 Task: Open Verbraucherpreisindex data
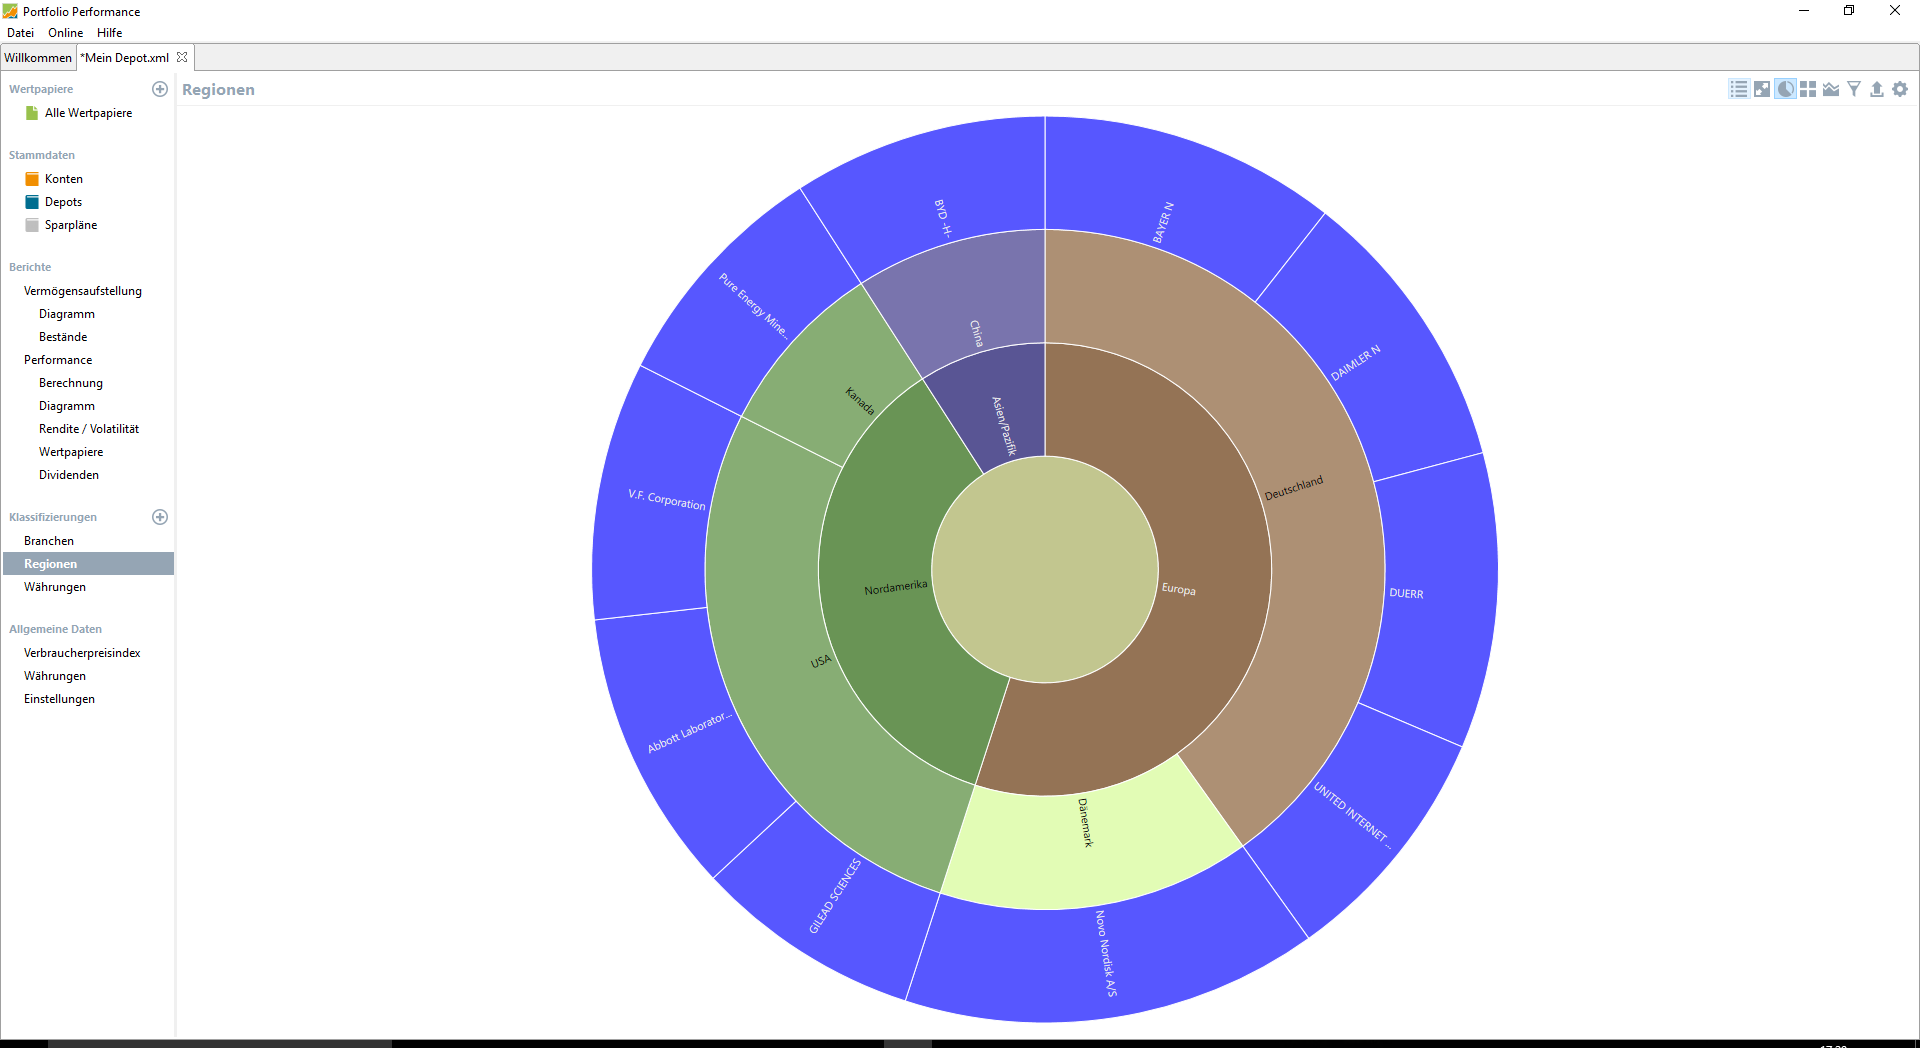(x=82, y=653)
